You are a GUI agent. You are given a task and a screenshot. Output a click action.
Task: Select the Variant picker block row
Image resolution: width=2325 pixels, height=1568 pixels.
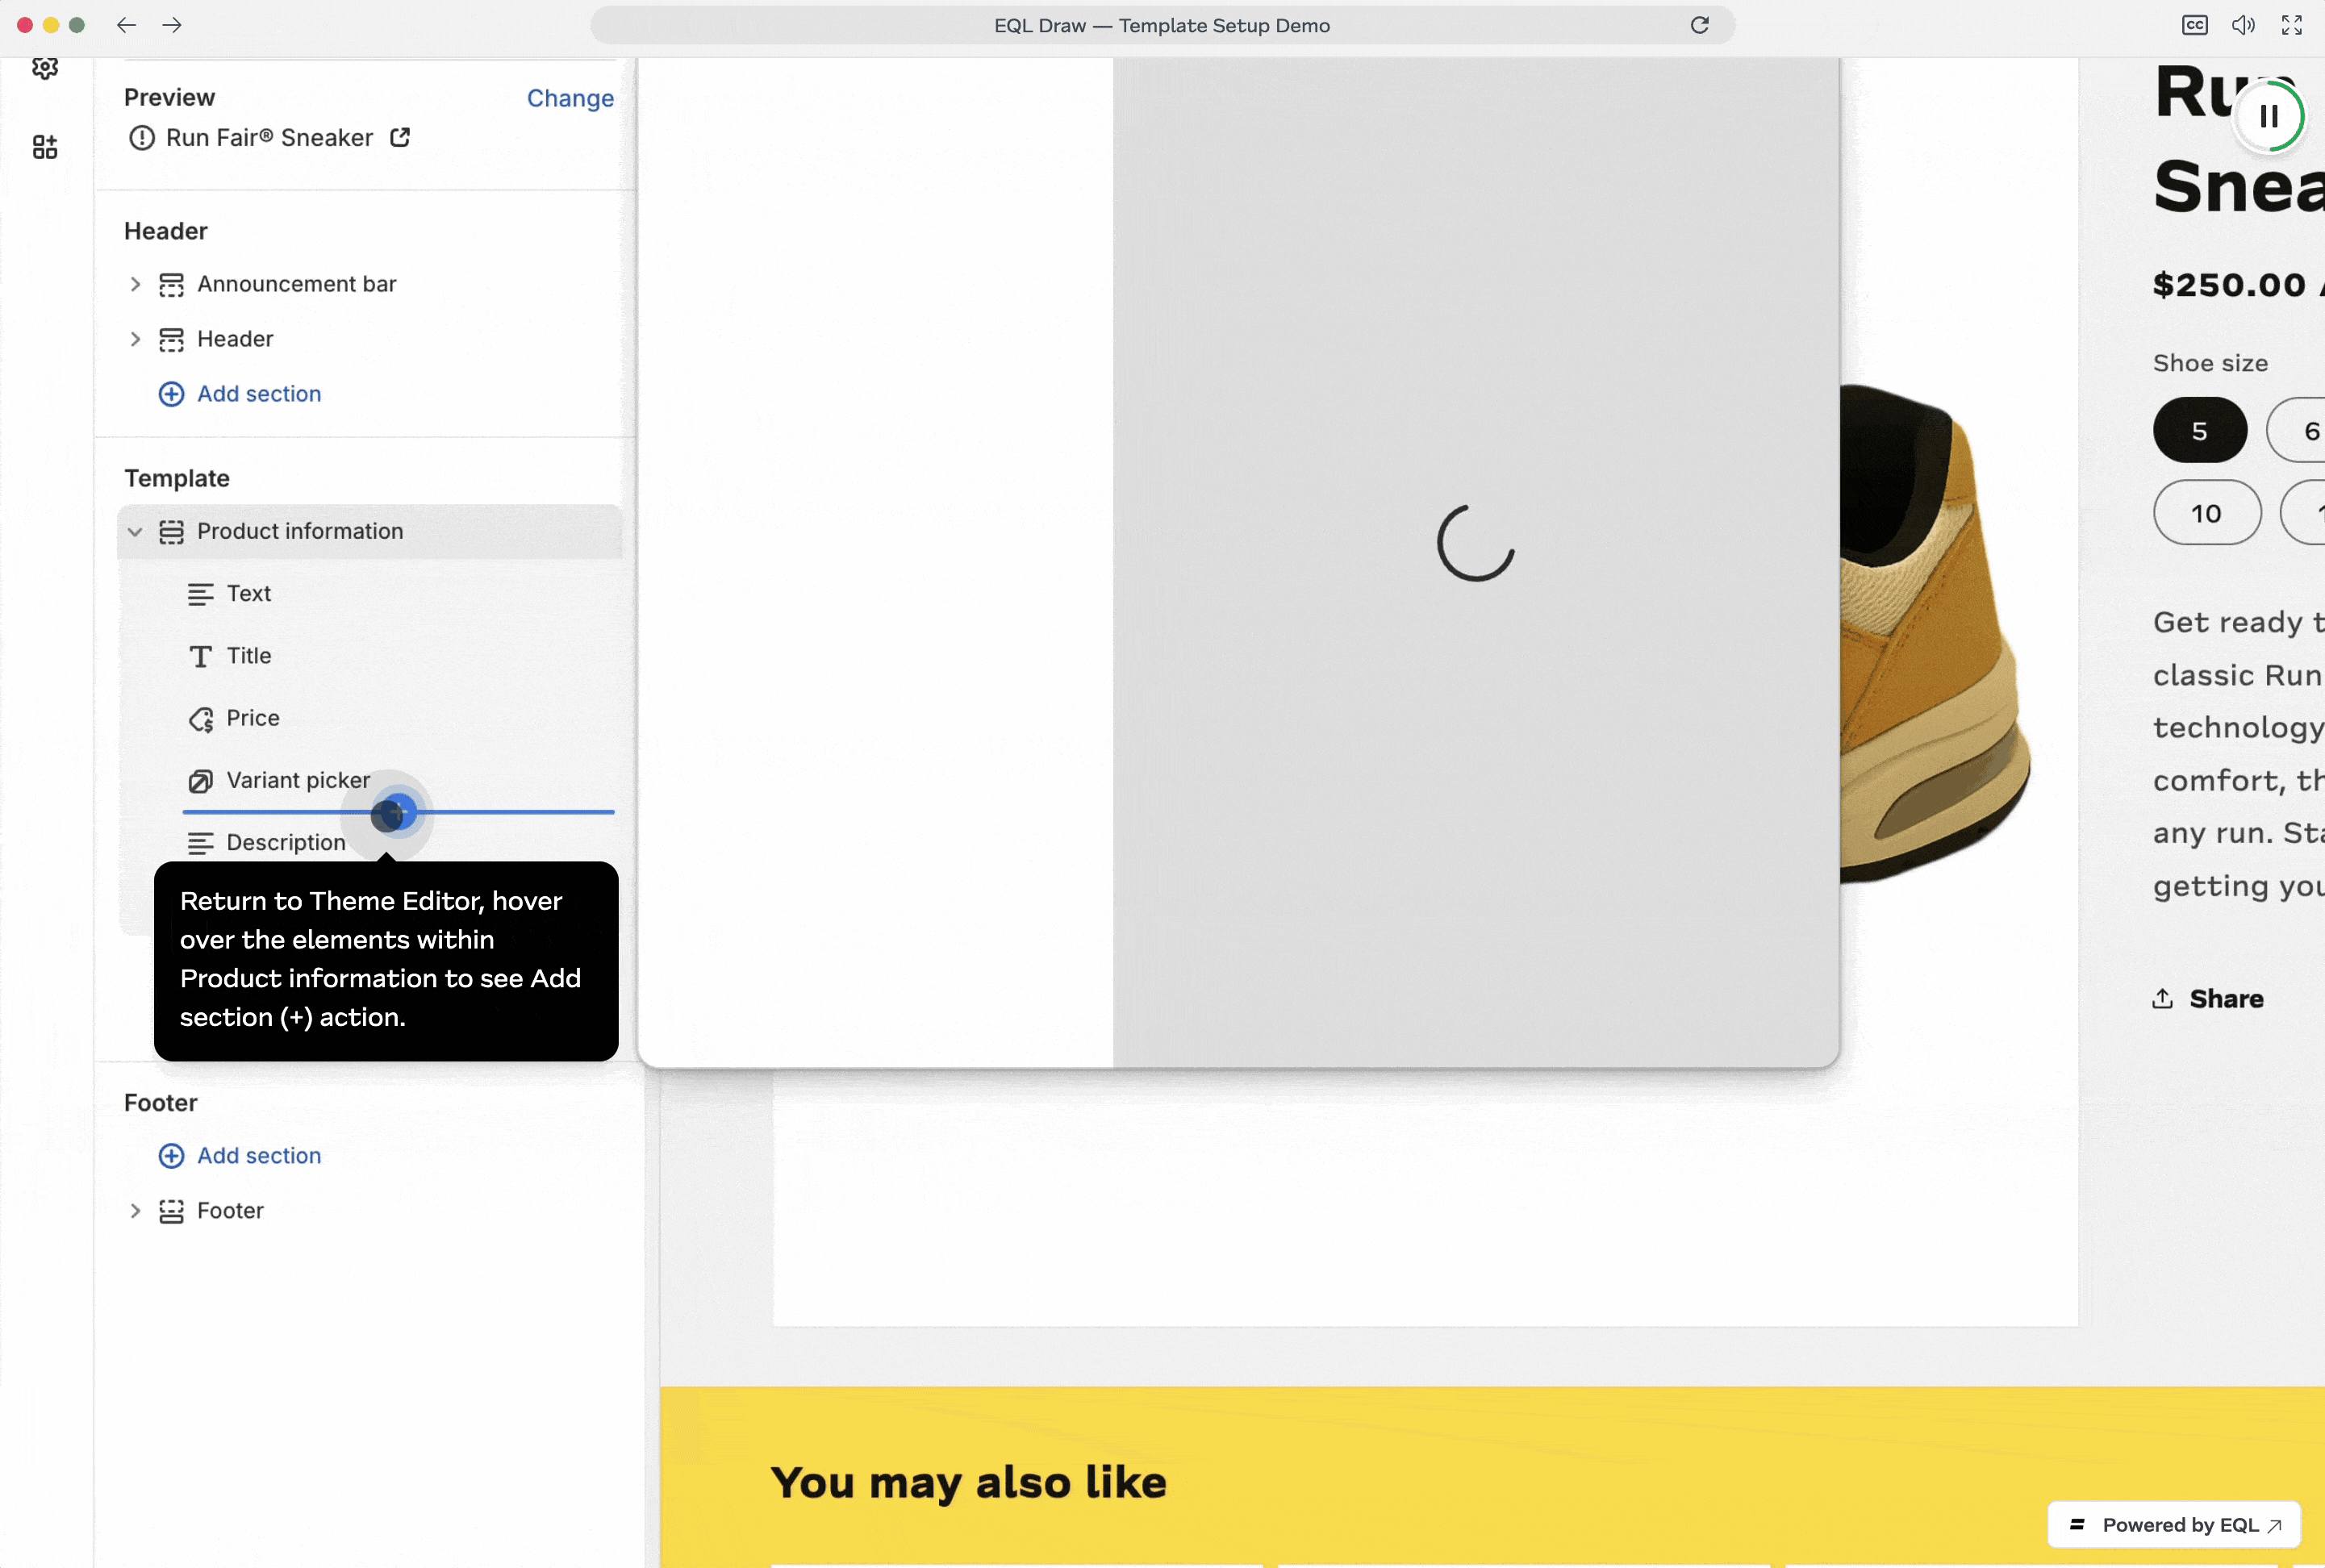coord(370,780)
